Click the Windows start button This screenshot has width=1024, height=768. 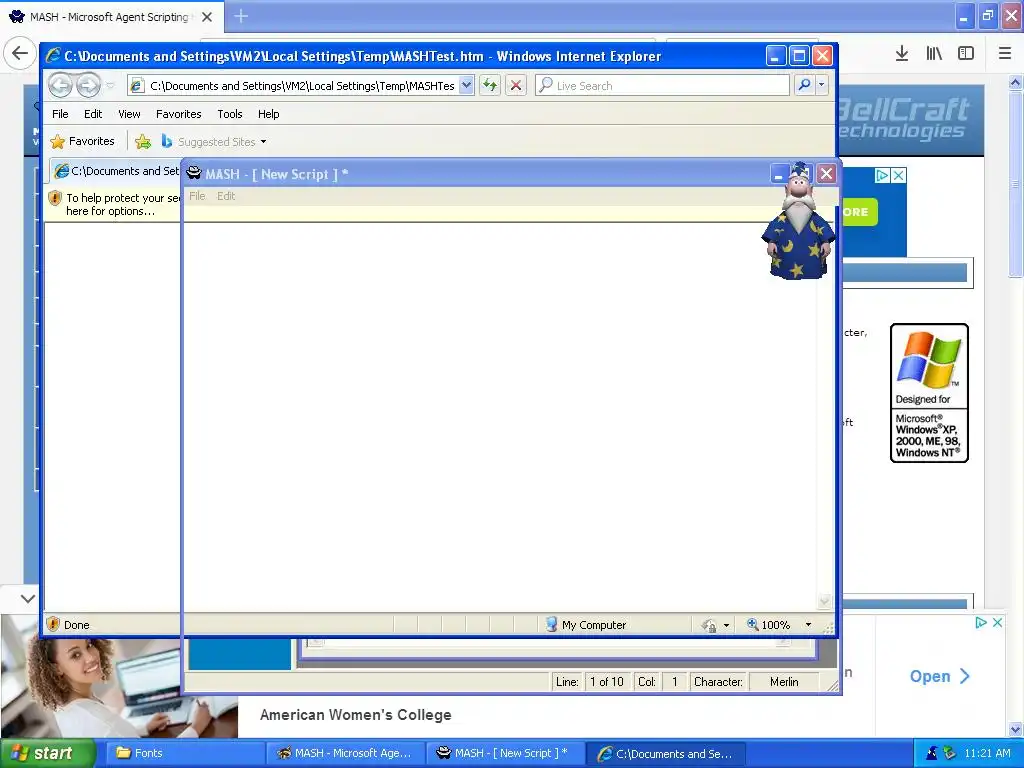click(x=47, y=753)
